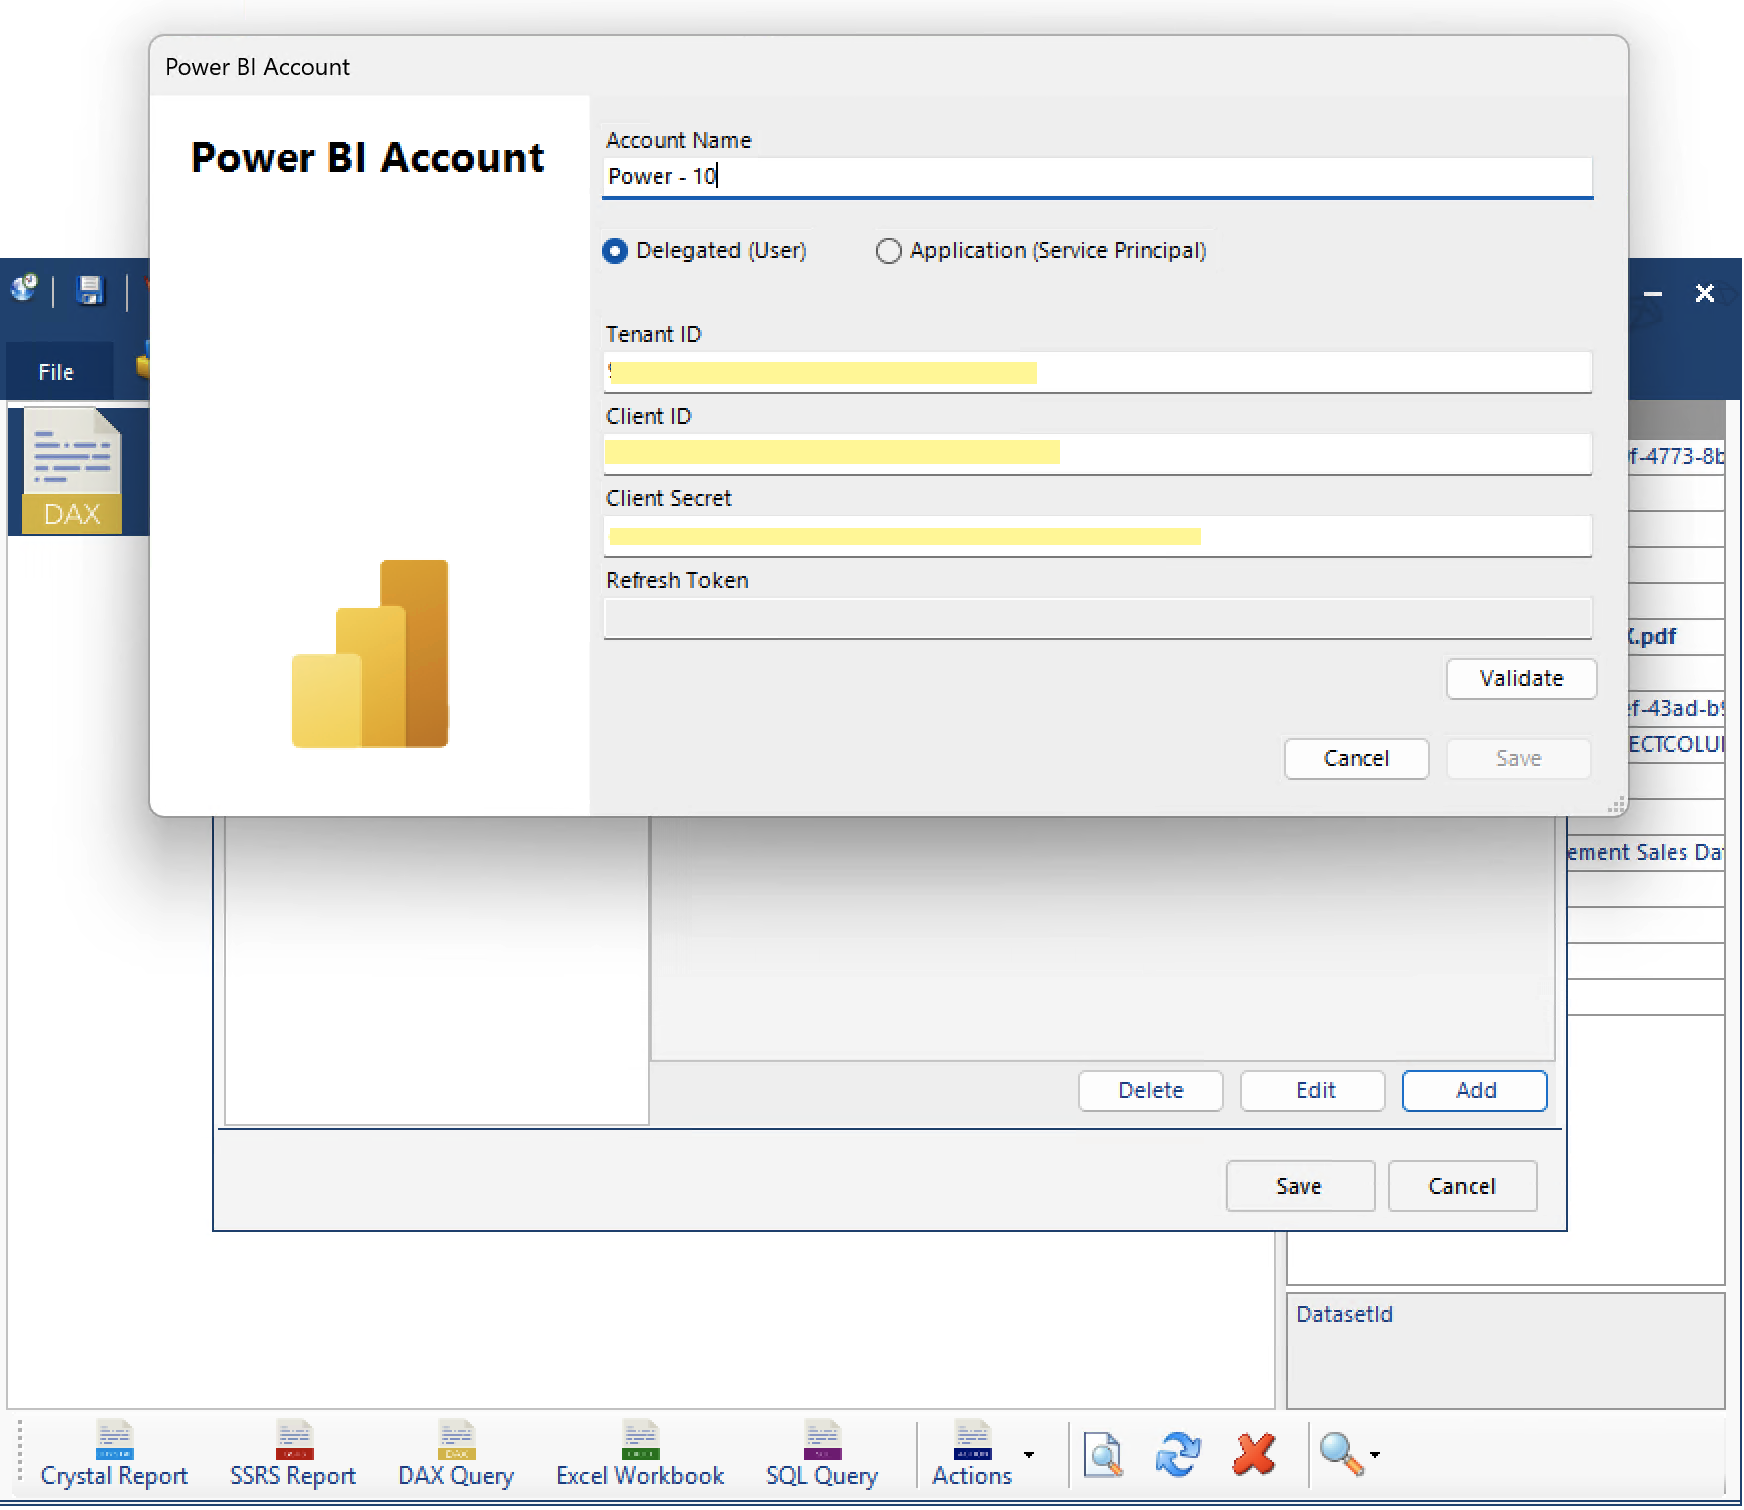This screenshot has width=1744, height=1510.
Task: Click the preview magnifier page icon
Action: point(1103,1455)
